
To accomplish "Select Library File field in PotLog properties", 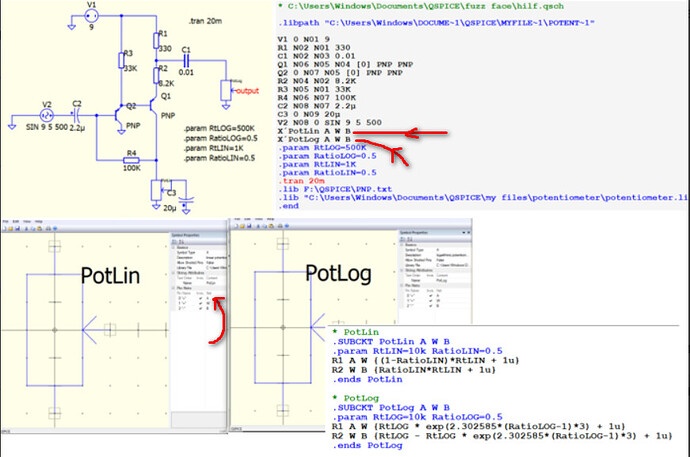I will [x=437, y=265].
